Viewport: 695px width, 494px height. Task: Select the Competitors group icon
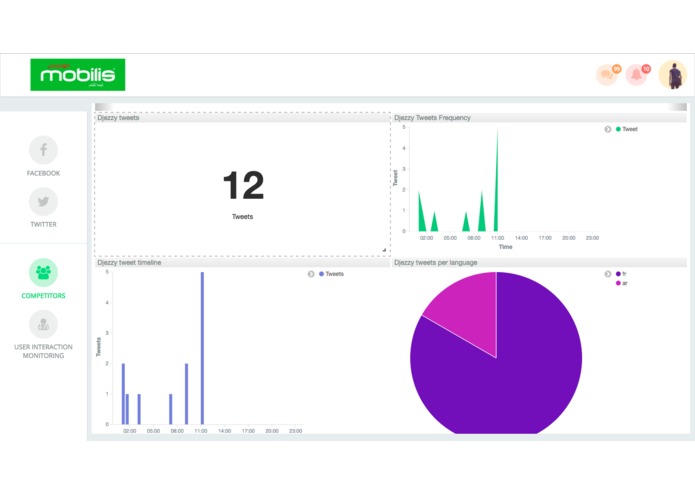[x=43, y=272]
